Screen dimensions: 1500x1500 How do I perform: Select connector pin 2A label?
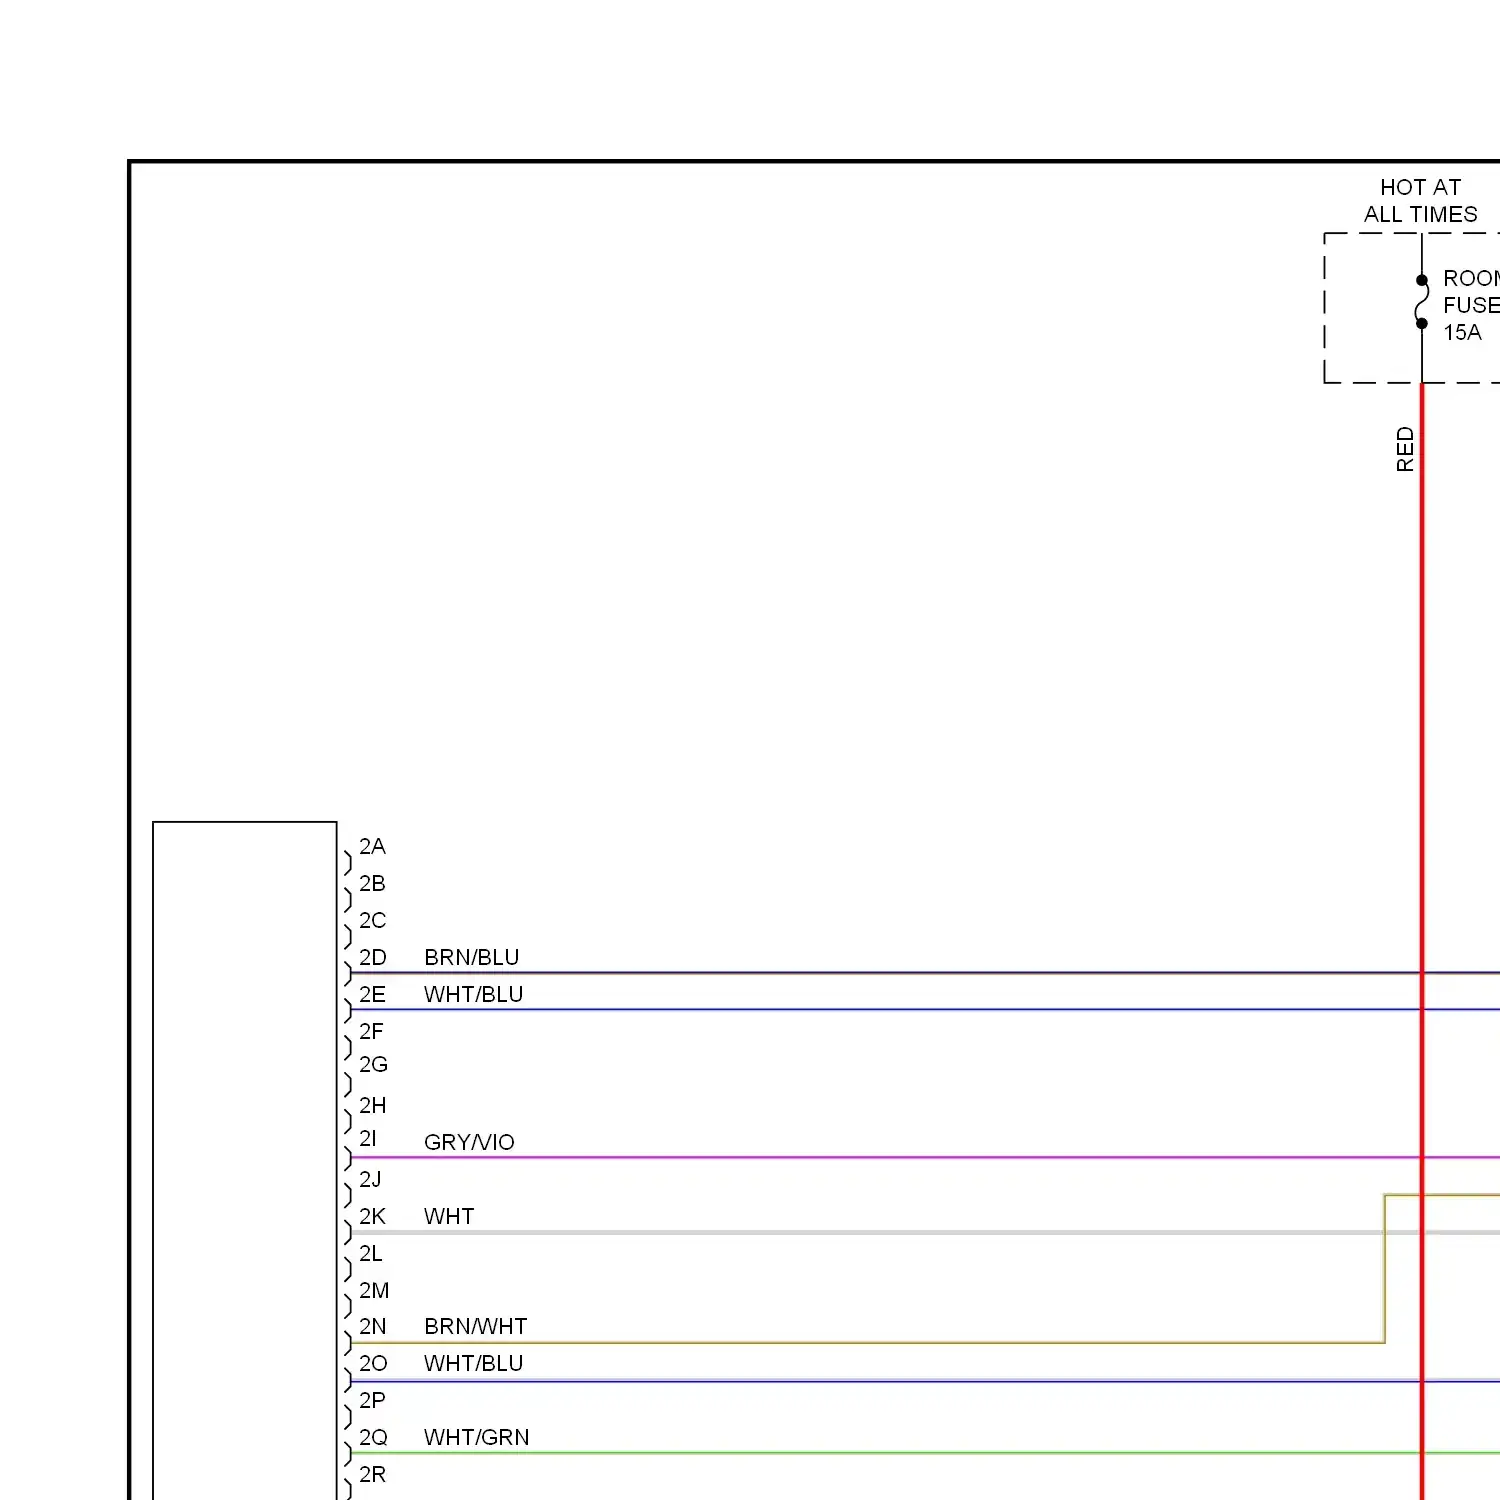point(372,846)
